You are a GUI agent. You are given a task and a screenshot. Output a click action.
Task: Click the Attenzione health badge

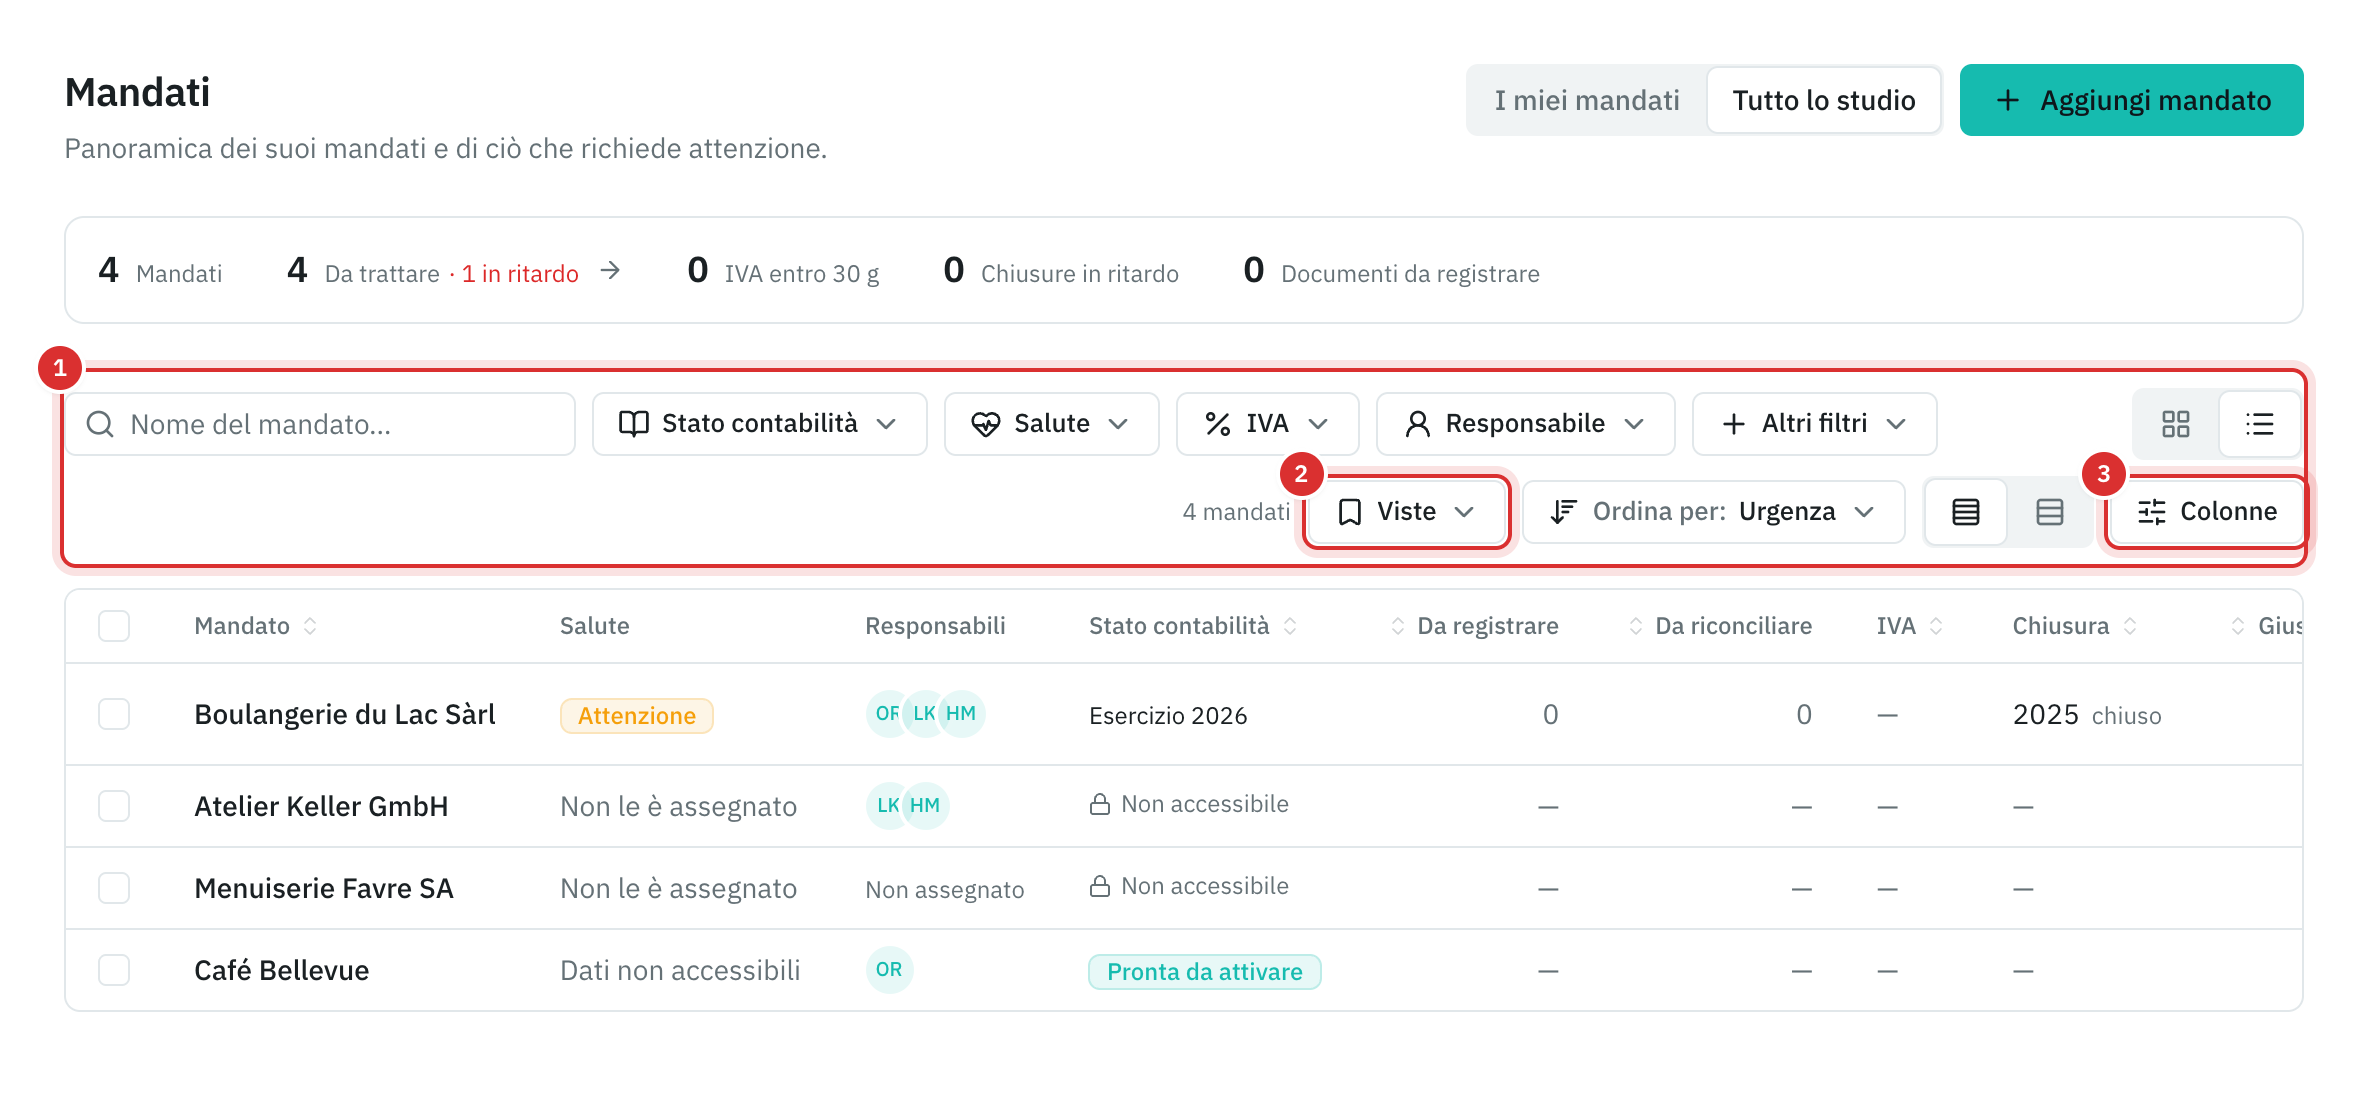coord(636,715)
